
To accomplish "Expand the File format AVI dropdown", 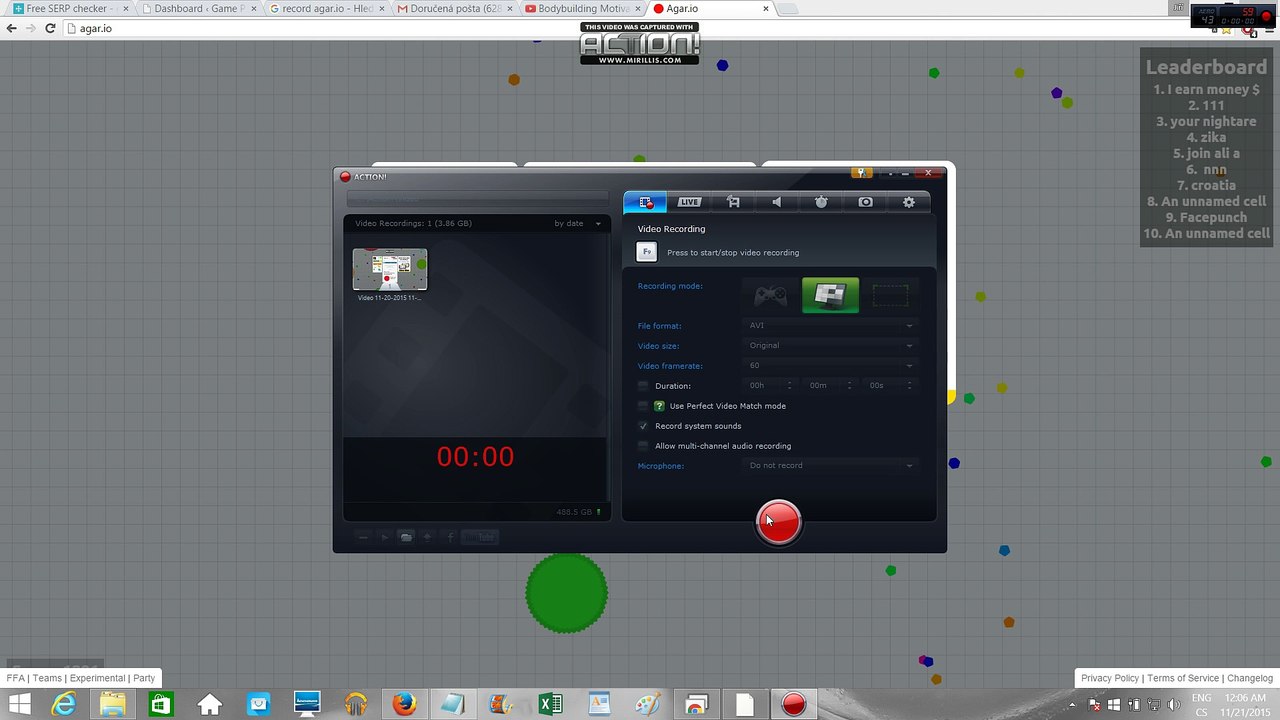I will pyautogui.click(x=830, y=325).
